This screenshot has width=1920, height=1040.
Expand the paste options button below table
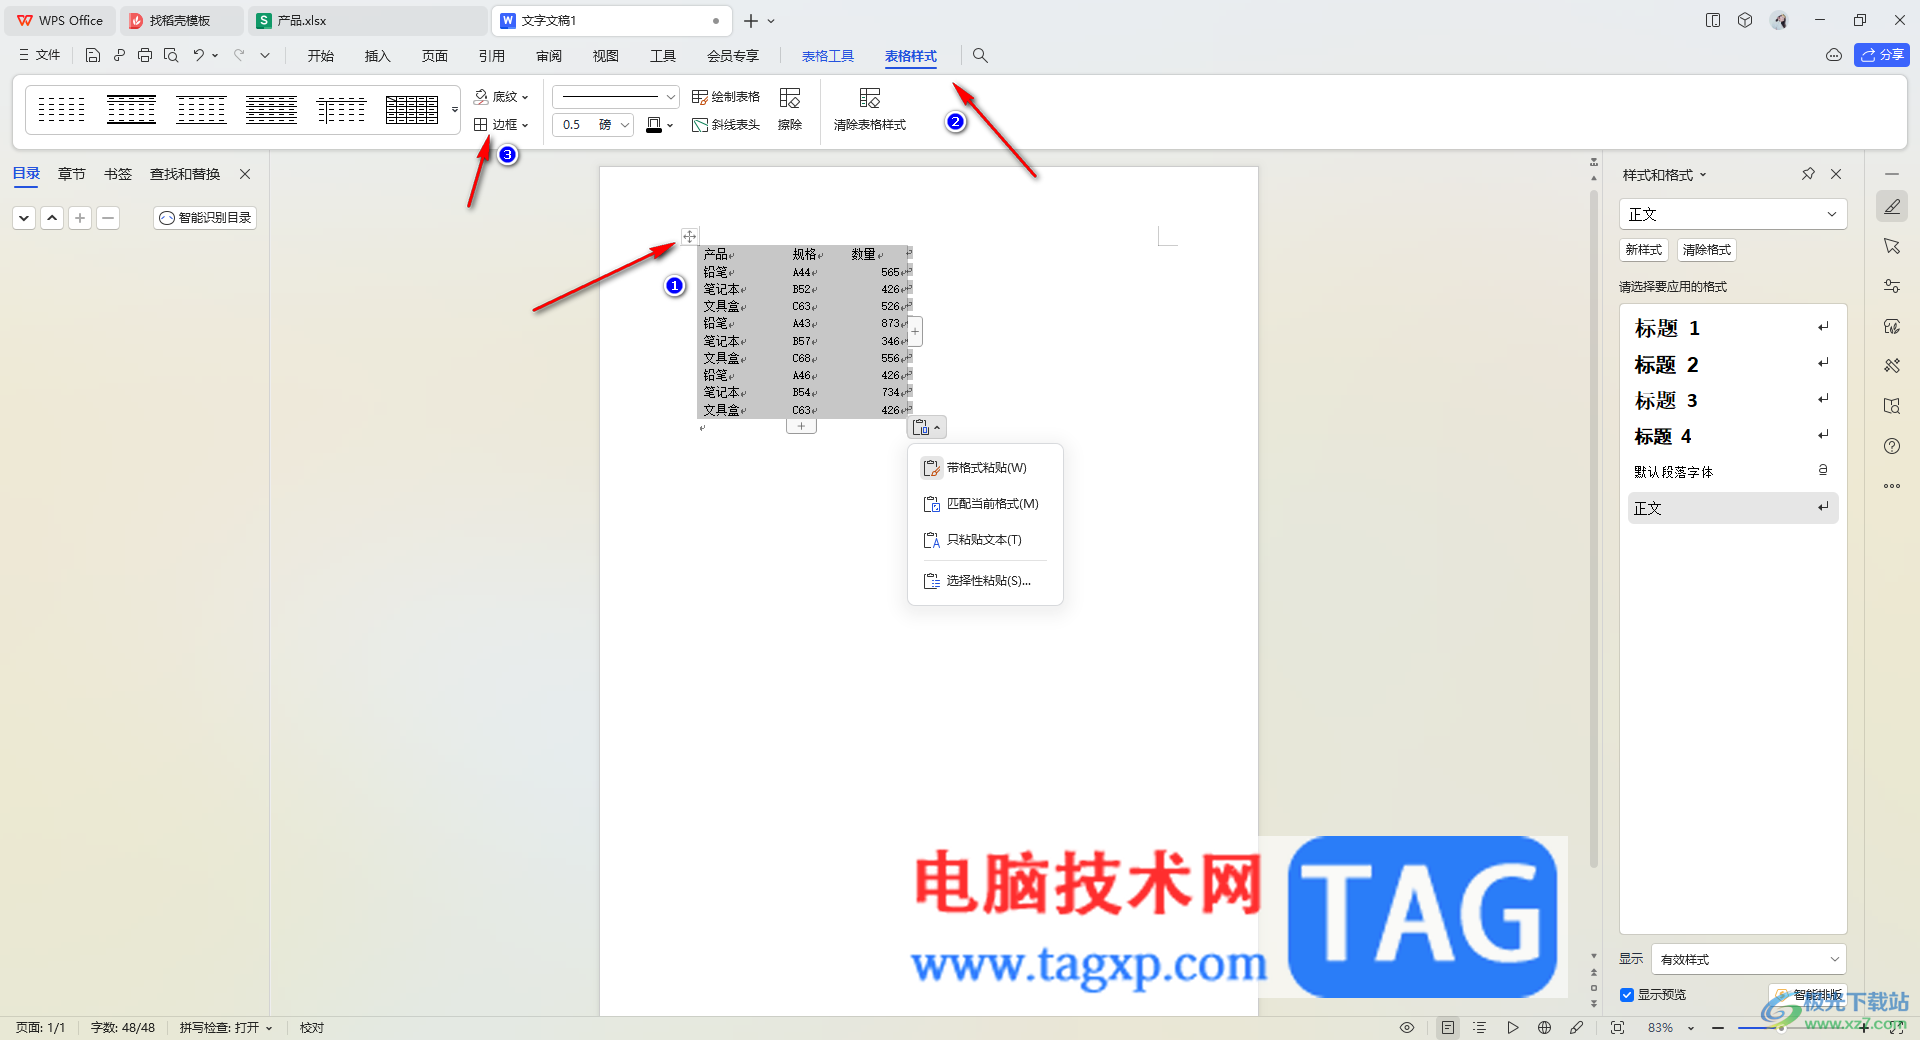(927, 427)
